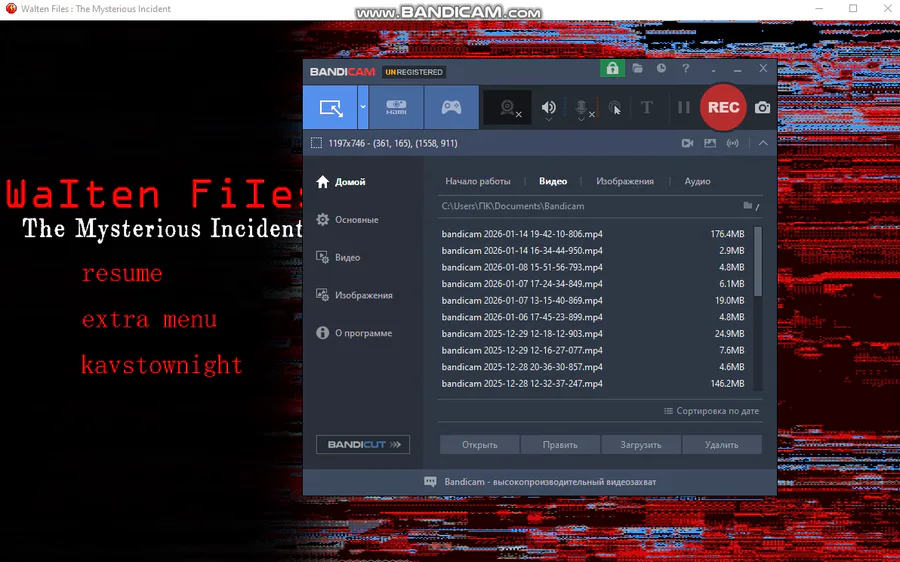Toggle speaker sound recording

(549, 107)
